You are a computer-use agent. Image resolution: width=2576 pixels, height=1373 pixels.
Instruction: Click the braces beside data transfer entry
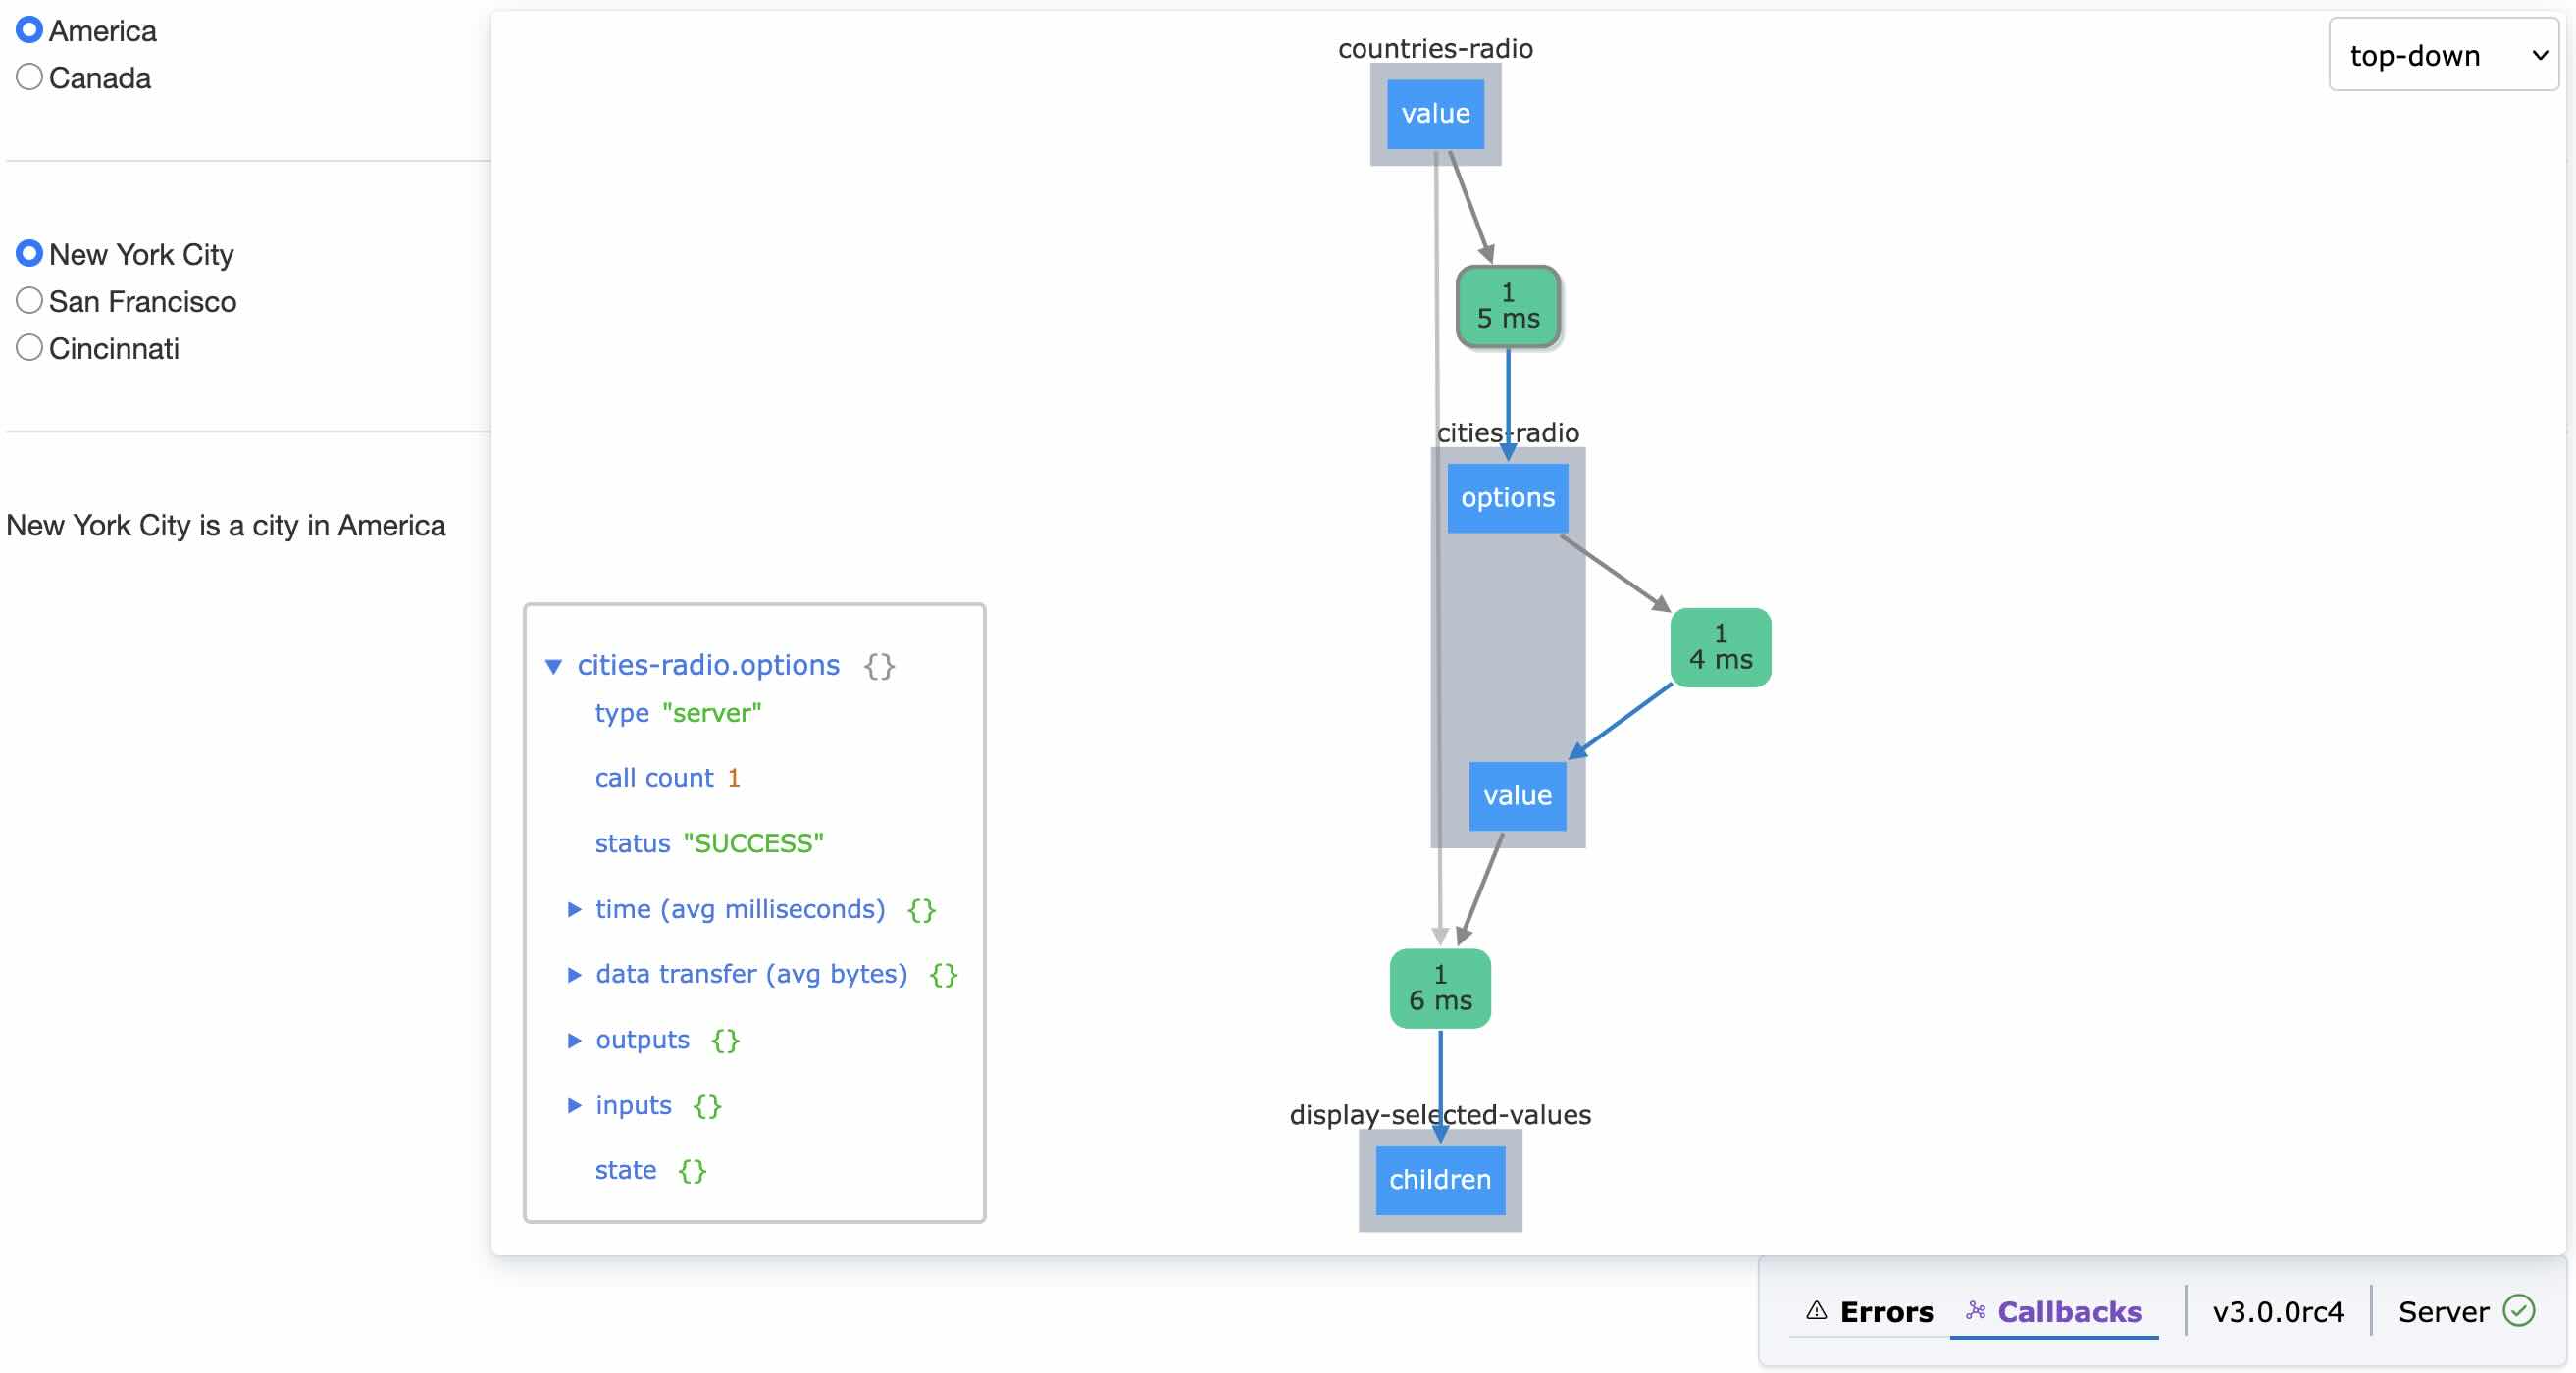point(943,974)
